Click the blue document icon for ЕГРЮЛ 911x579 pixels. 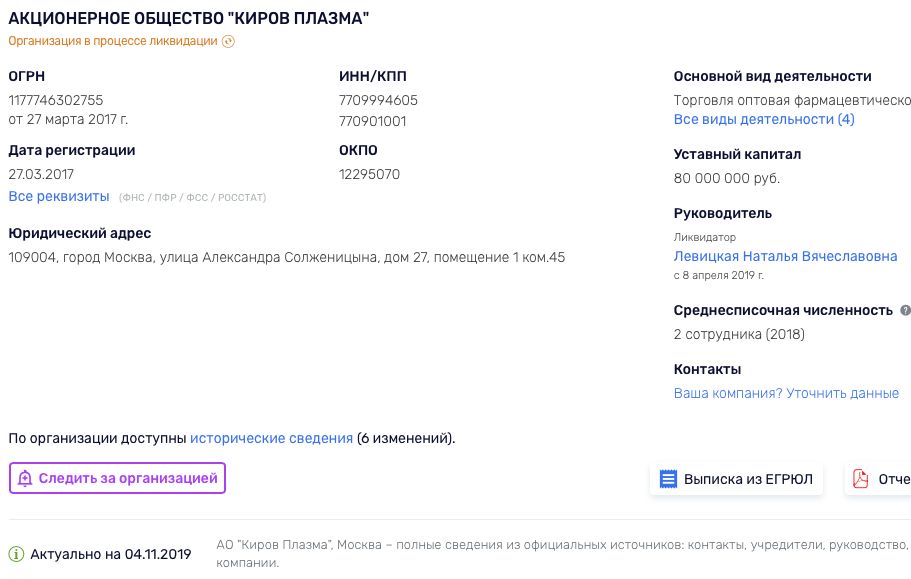click(x=668, y=479)
